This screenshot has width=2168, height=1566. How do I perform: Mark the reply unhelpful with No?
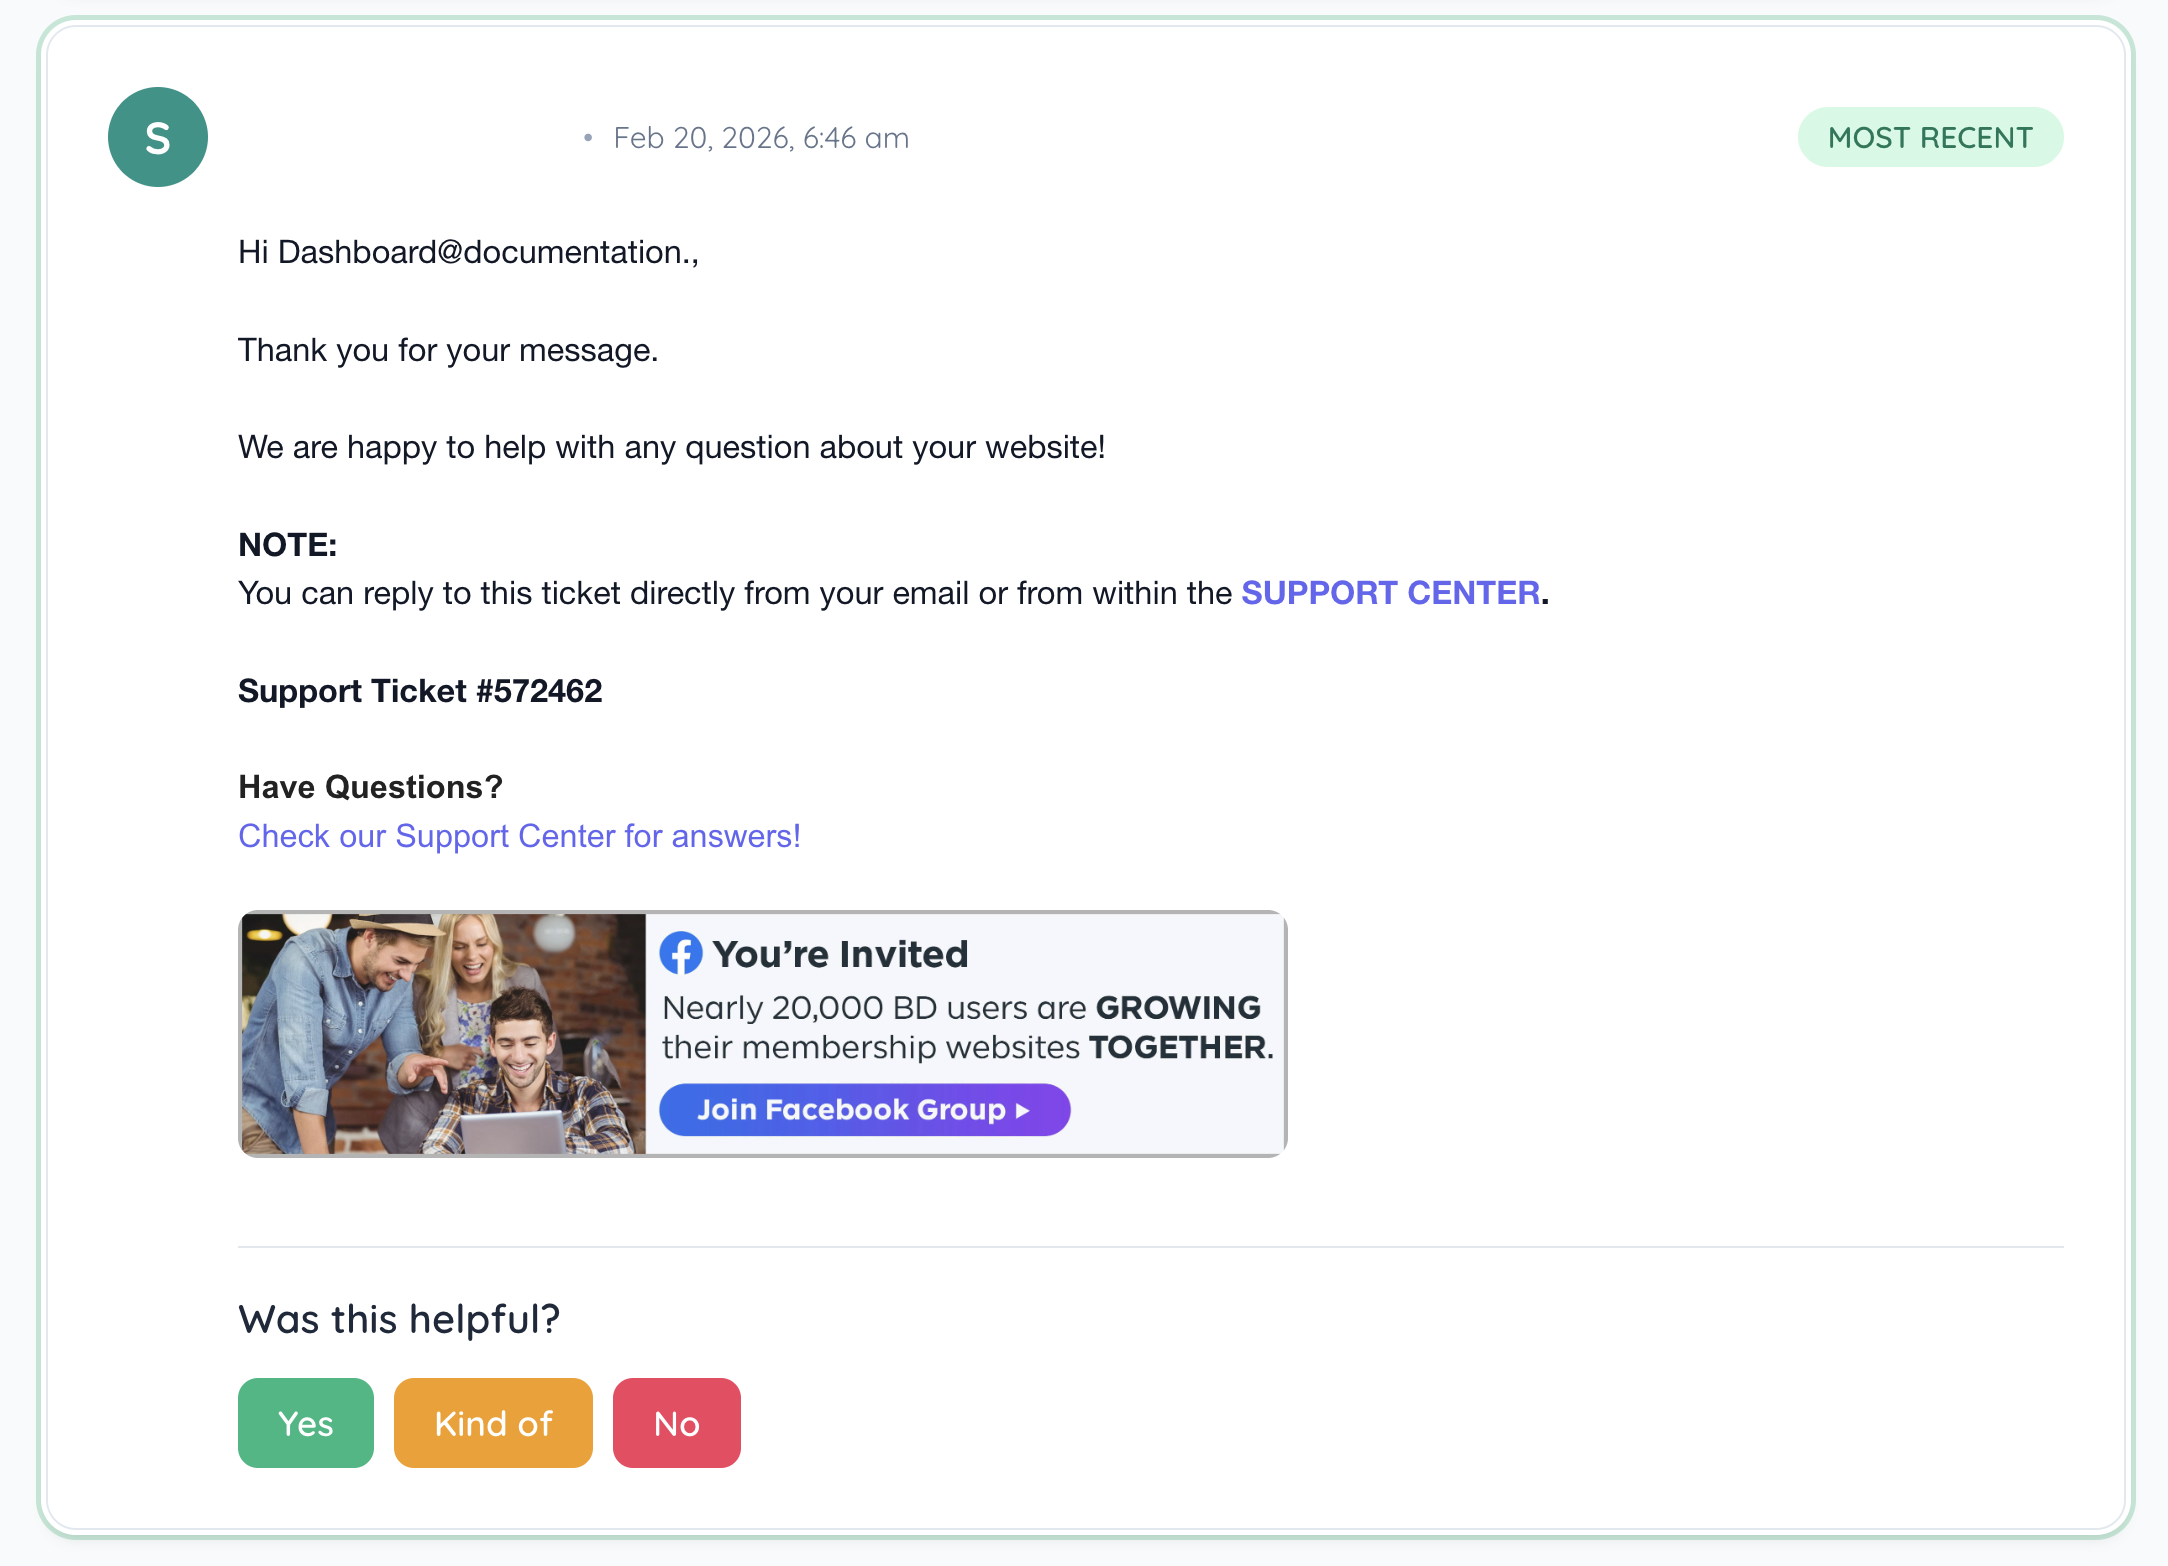[676, 1422]
